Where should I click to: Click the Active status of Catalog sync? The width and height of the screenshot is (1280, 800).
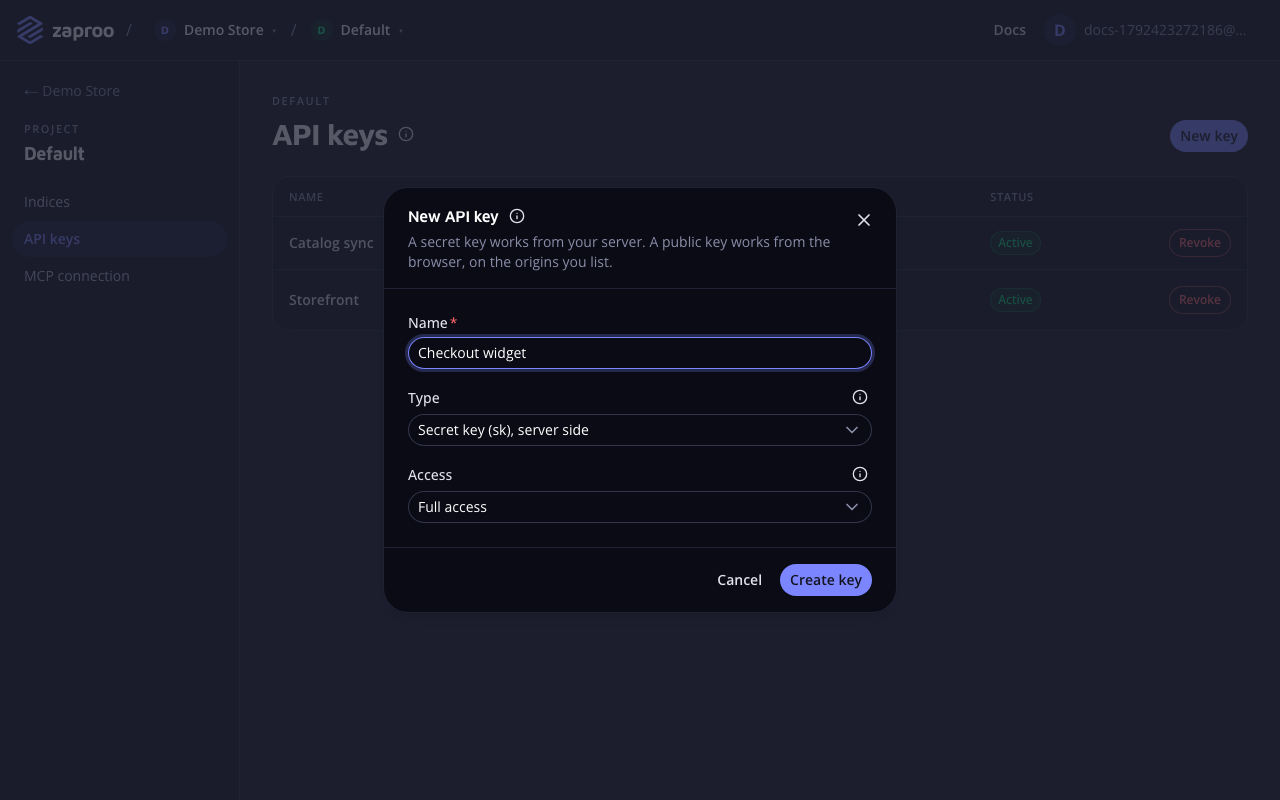[1015, 243]
